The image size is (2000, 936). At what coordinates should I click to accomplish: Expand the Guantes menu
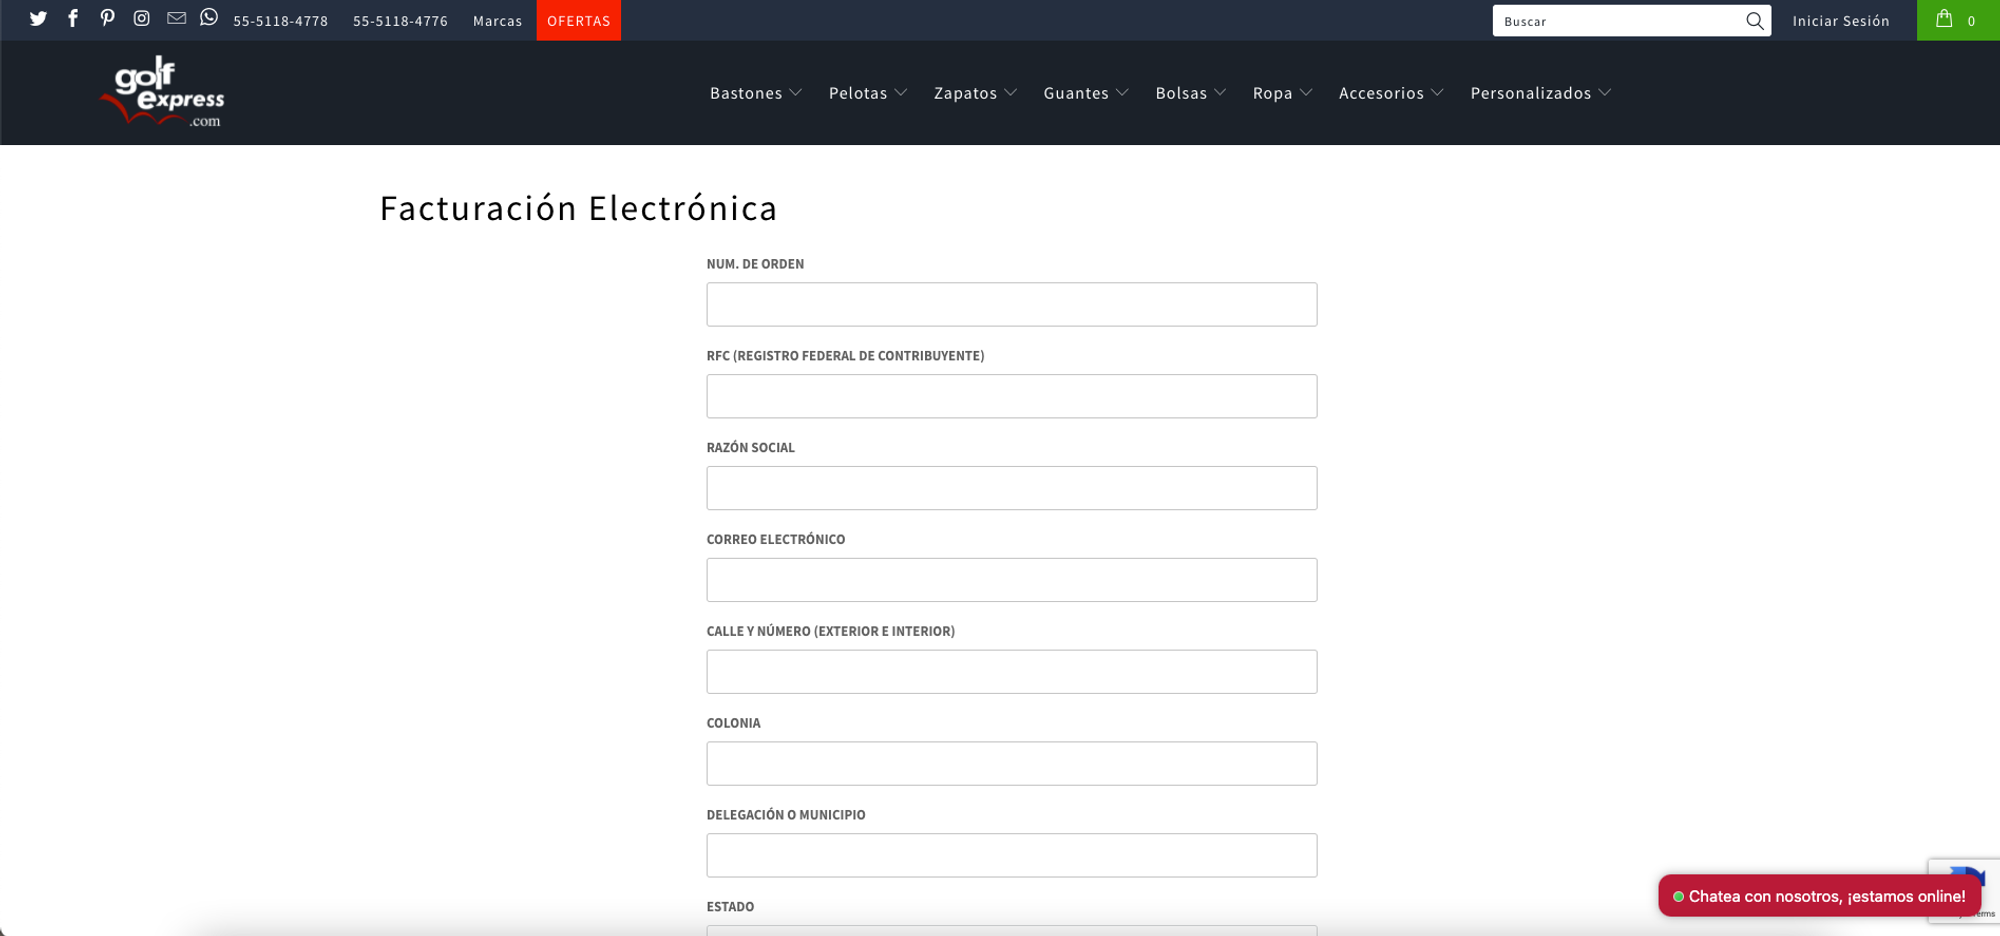point(1086,93)
